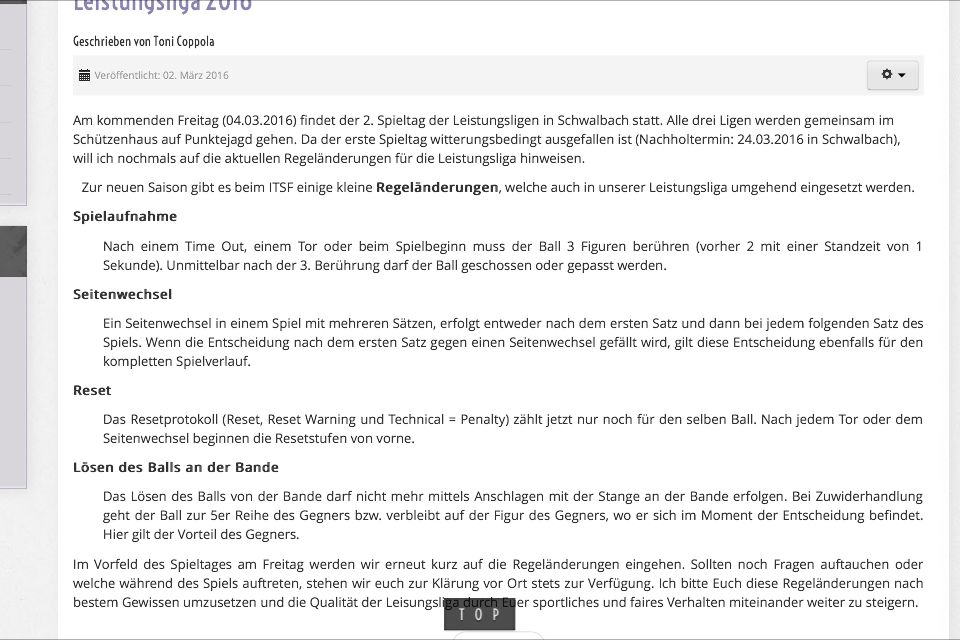Open the gear options dropdown
The image size is (960, 640).
tap(892, 75)
